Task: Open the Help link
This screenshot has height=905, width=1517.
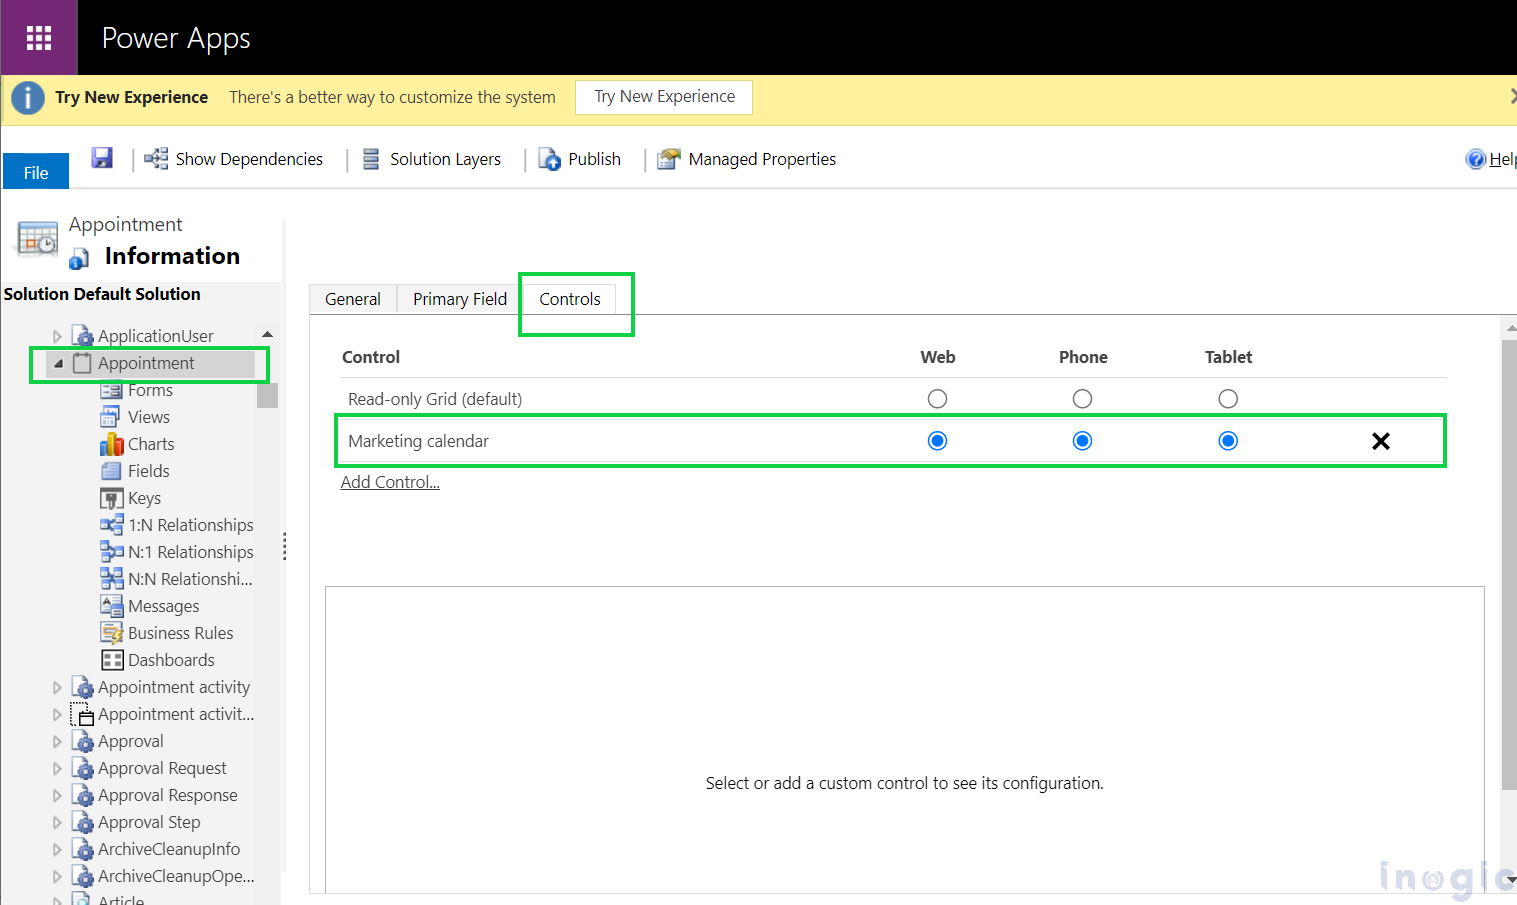Action: (x=1502, y=159)
